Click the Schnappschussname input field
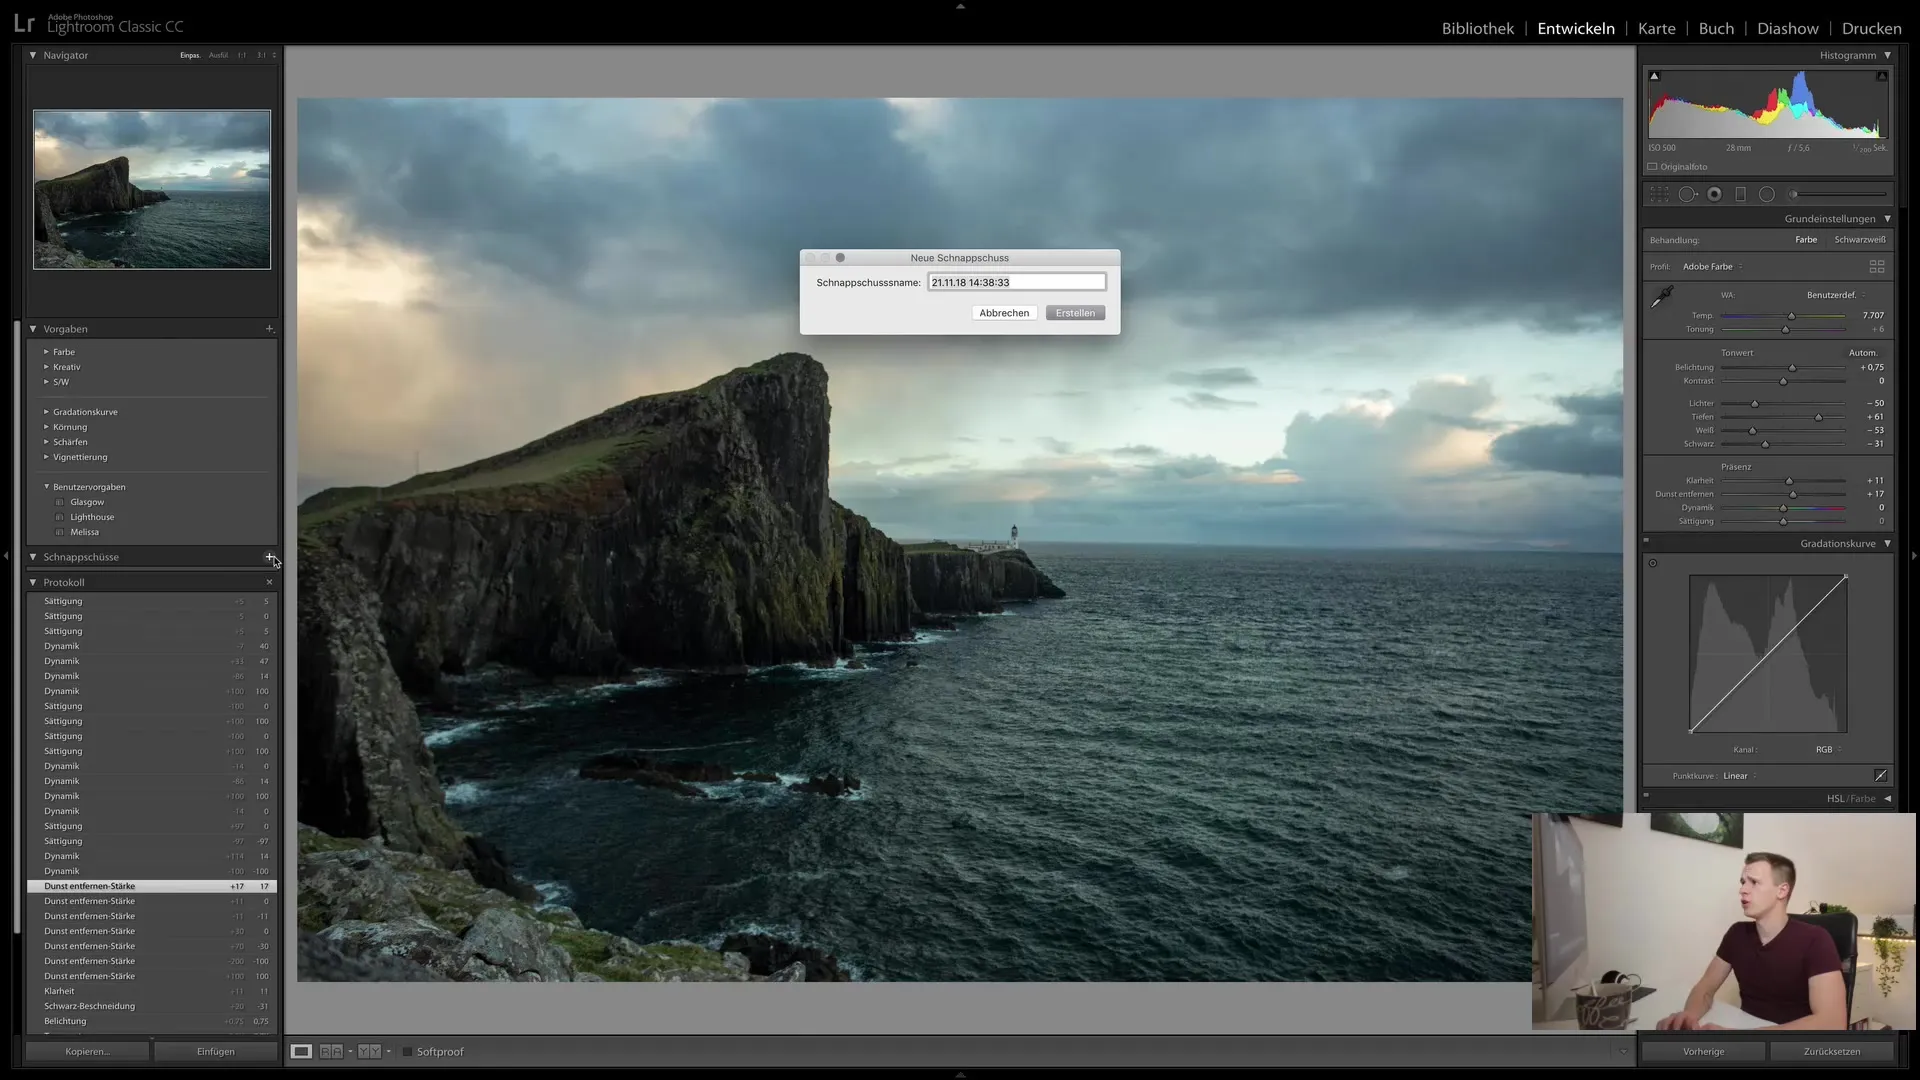Image resolution: width=1920 pixels, height=1080 pixels. pyautogui.click(x=1016, y=282)
